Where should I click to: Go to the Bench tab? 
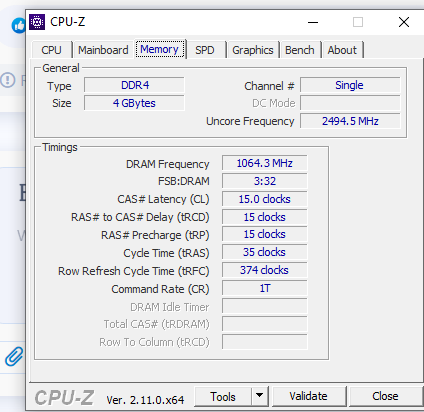pyautogui.click(x=300, y=50)
